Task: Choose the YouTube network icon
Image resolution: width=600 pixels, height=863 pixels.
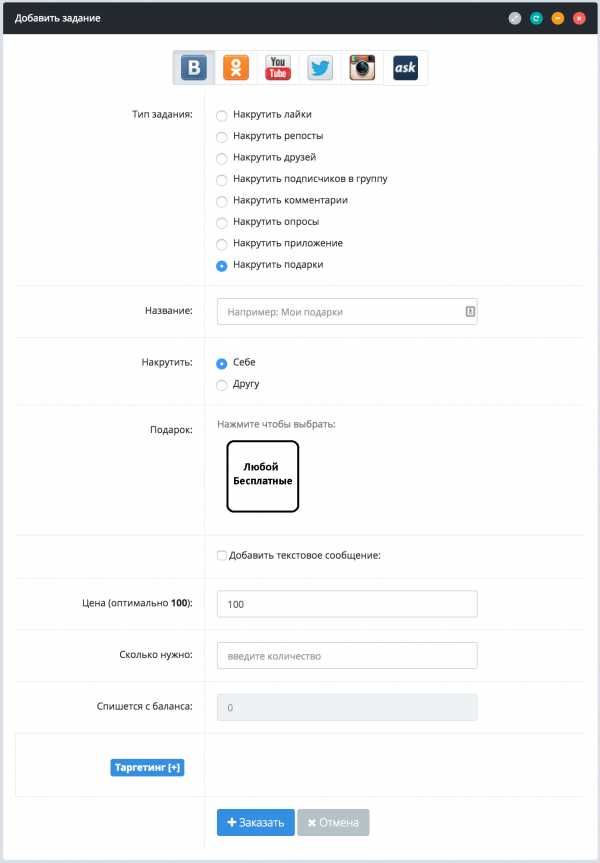Action: 278,68
